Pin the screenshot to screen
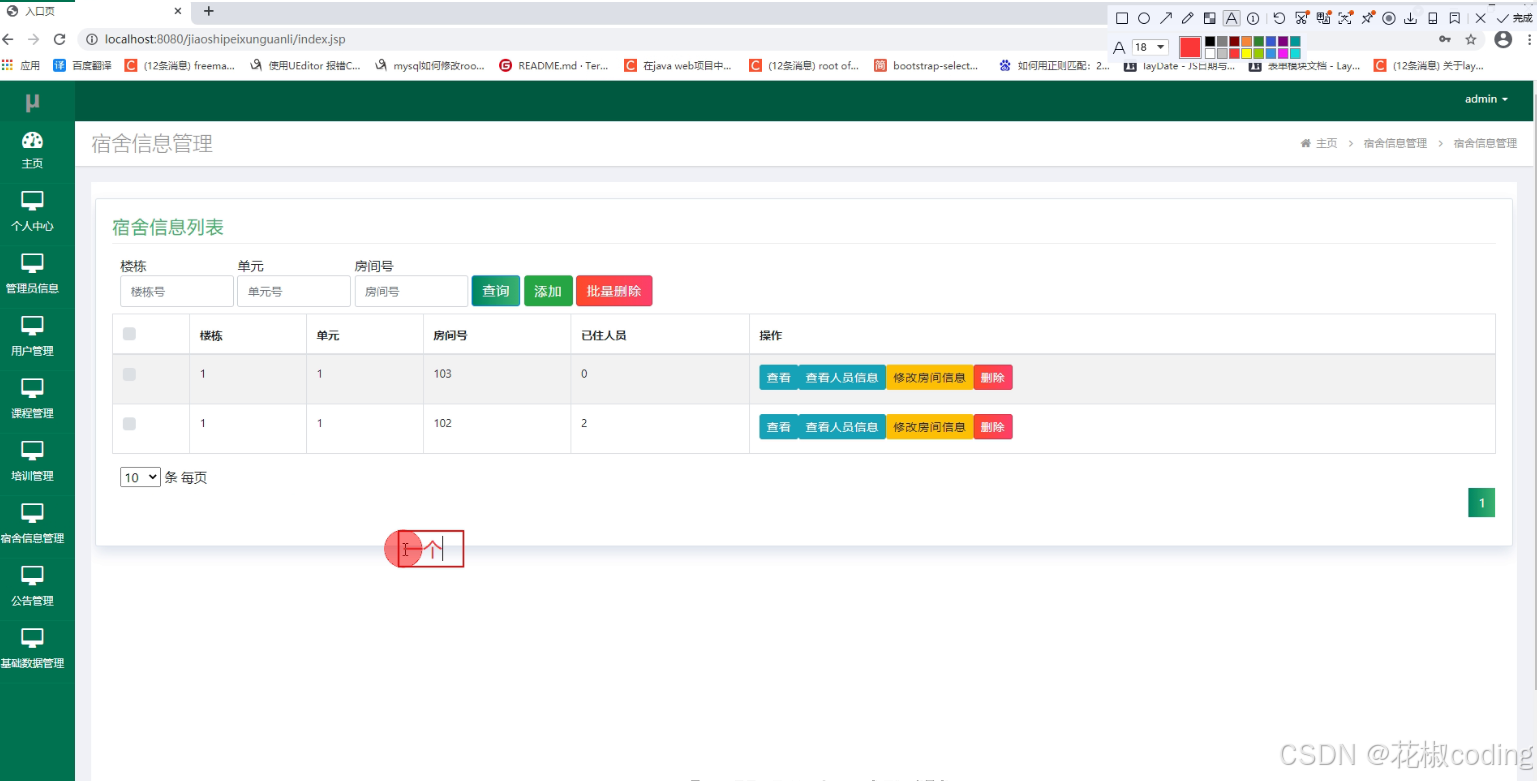 point(1368,18)
